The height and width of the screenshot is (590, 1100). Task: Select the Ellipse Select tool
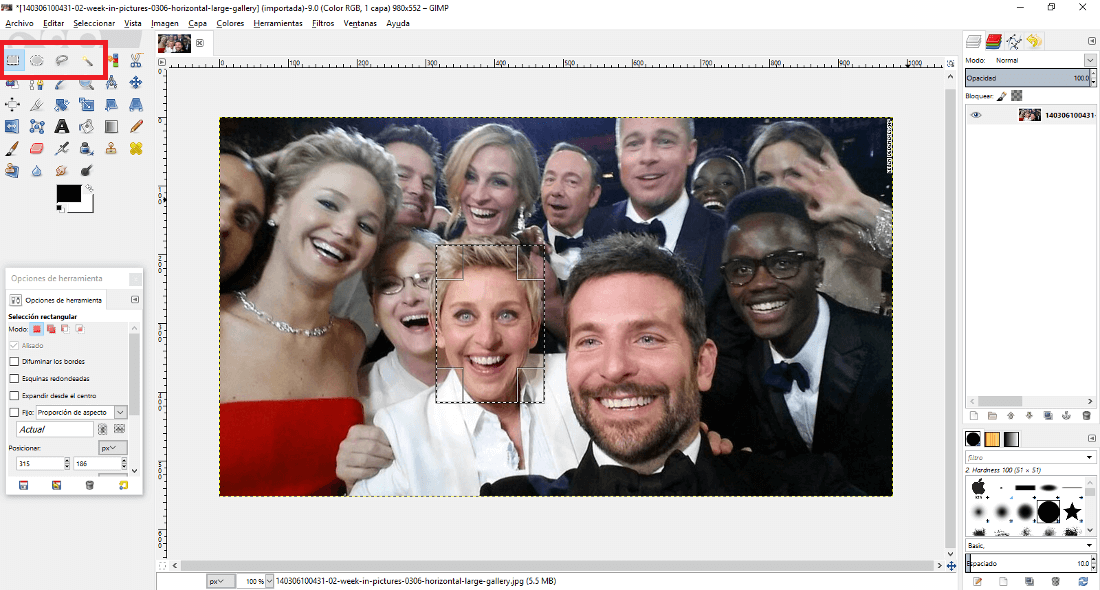tap(36, 60)
